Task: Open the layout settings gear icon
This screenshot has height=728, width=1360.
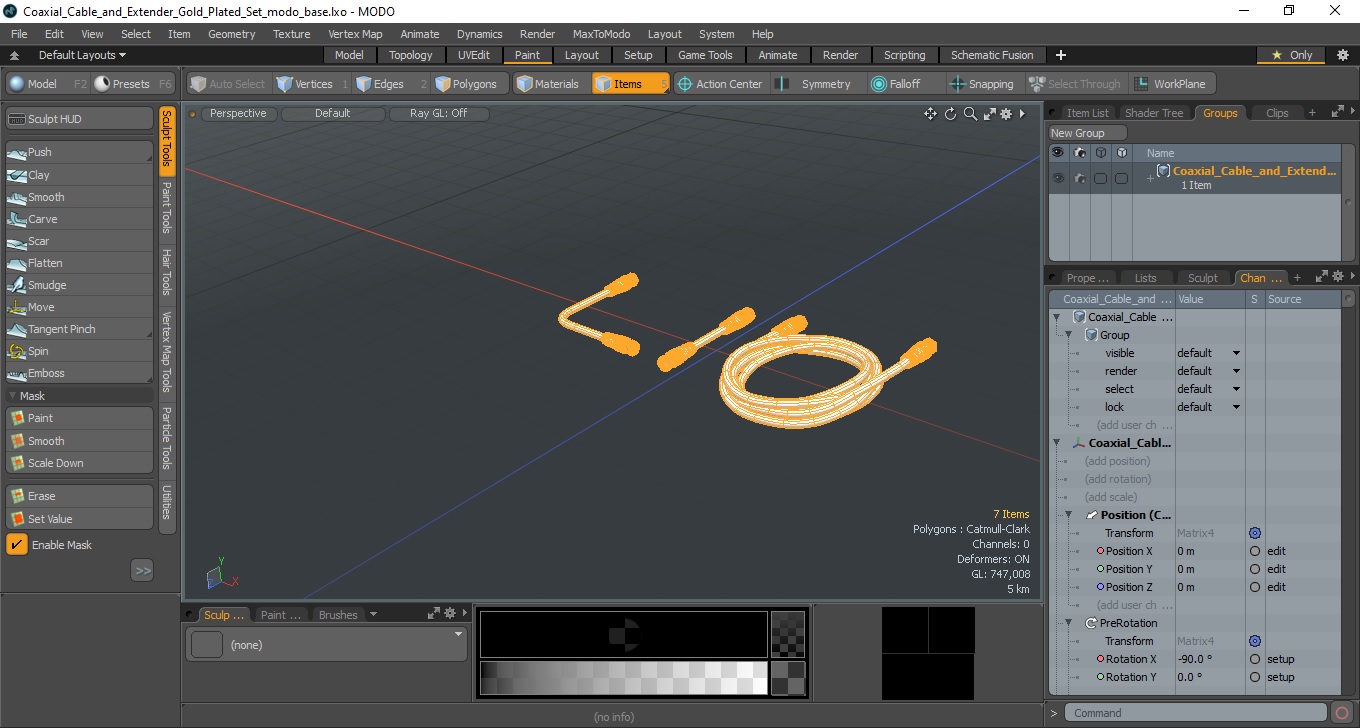Action: pyautogui.click(x=1342, y=55)
